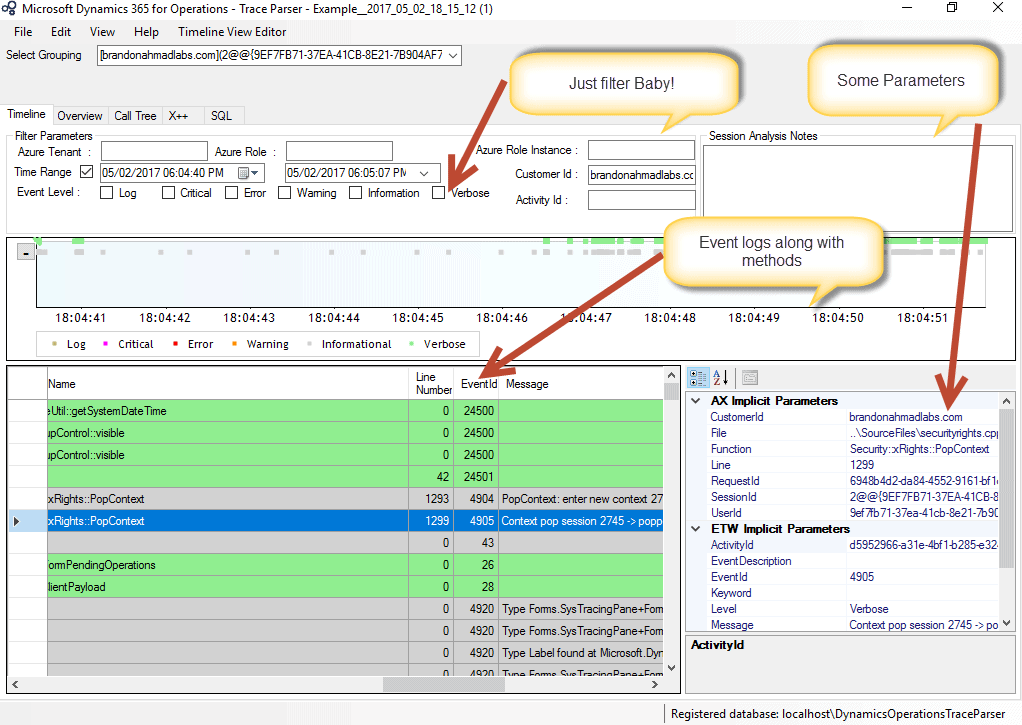The height and width of the screenshot is (725, 1022).
Task: Click the Message column header
Action: [x=581, y=384]
